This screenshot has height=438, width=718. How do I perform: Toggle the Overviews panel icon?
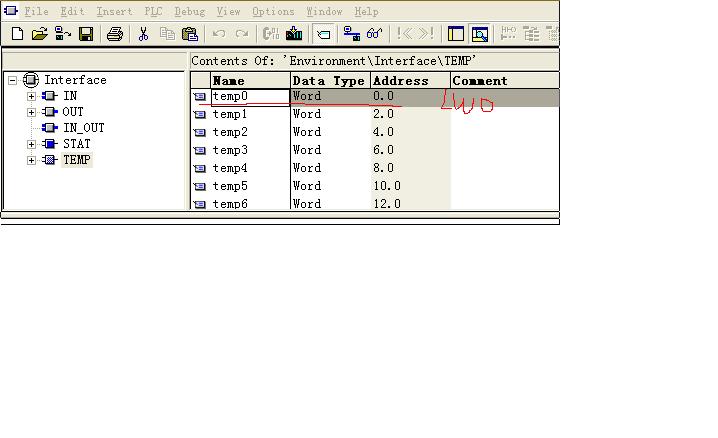click(456, 34)
